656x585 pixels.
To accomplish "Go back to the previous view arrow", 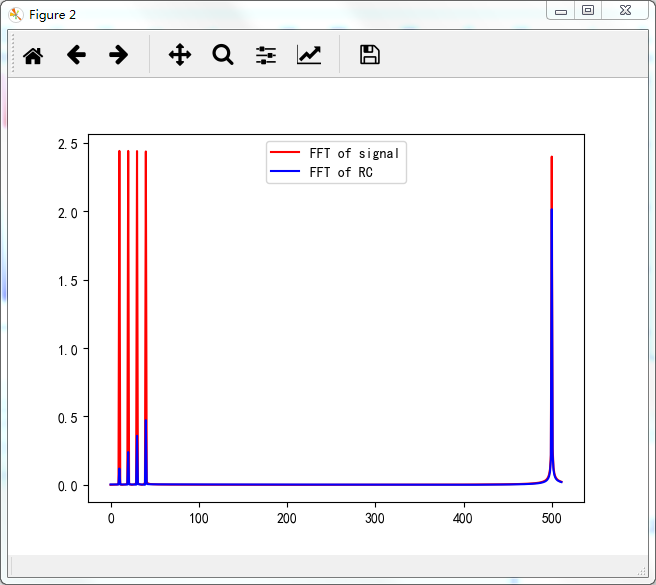I will click(x=76, y=55).
